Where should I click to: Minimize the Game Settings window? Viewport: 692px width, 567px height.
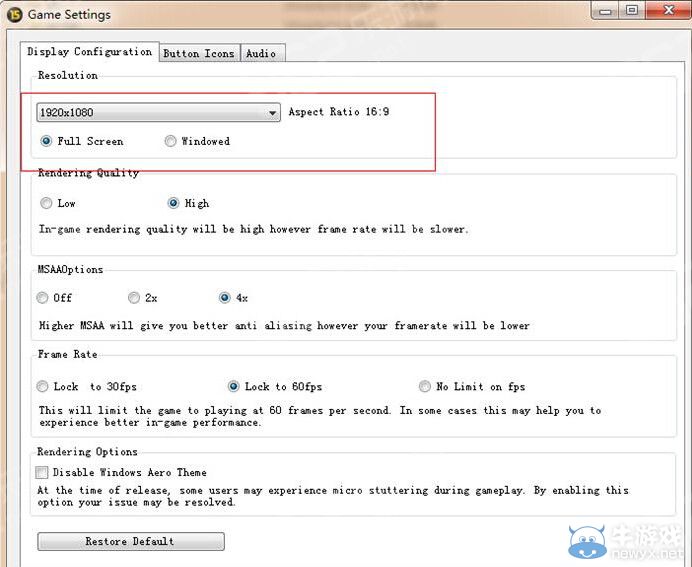[x=606, y=11]
